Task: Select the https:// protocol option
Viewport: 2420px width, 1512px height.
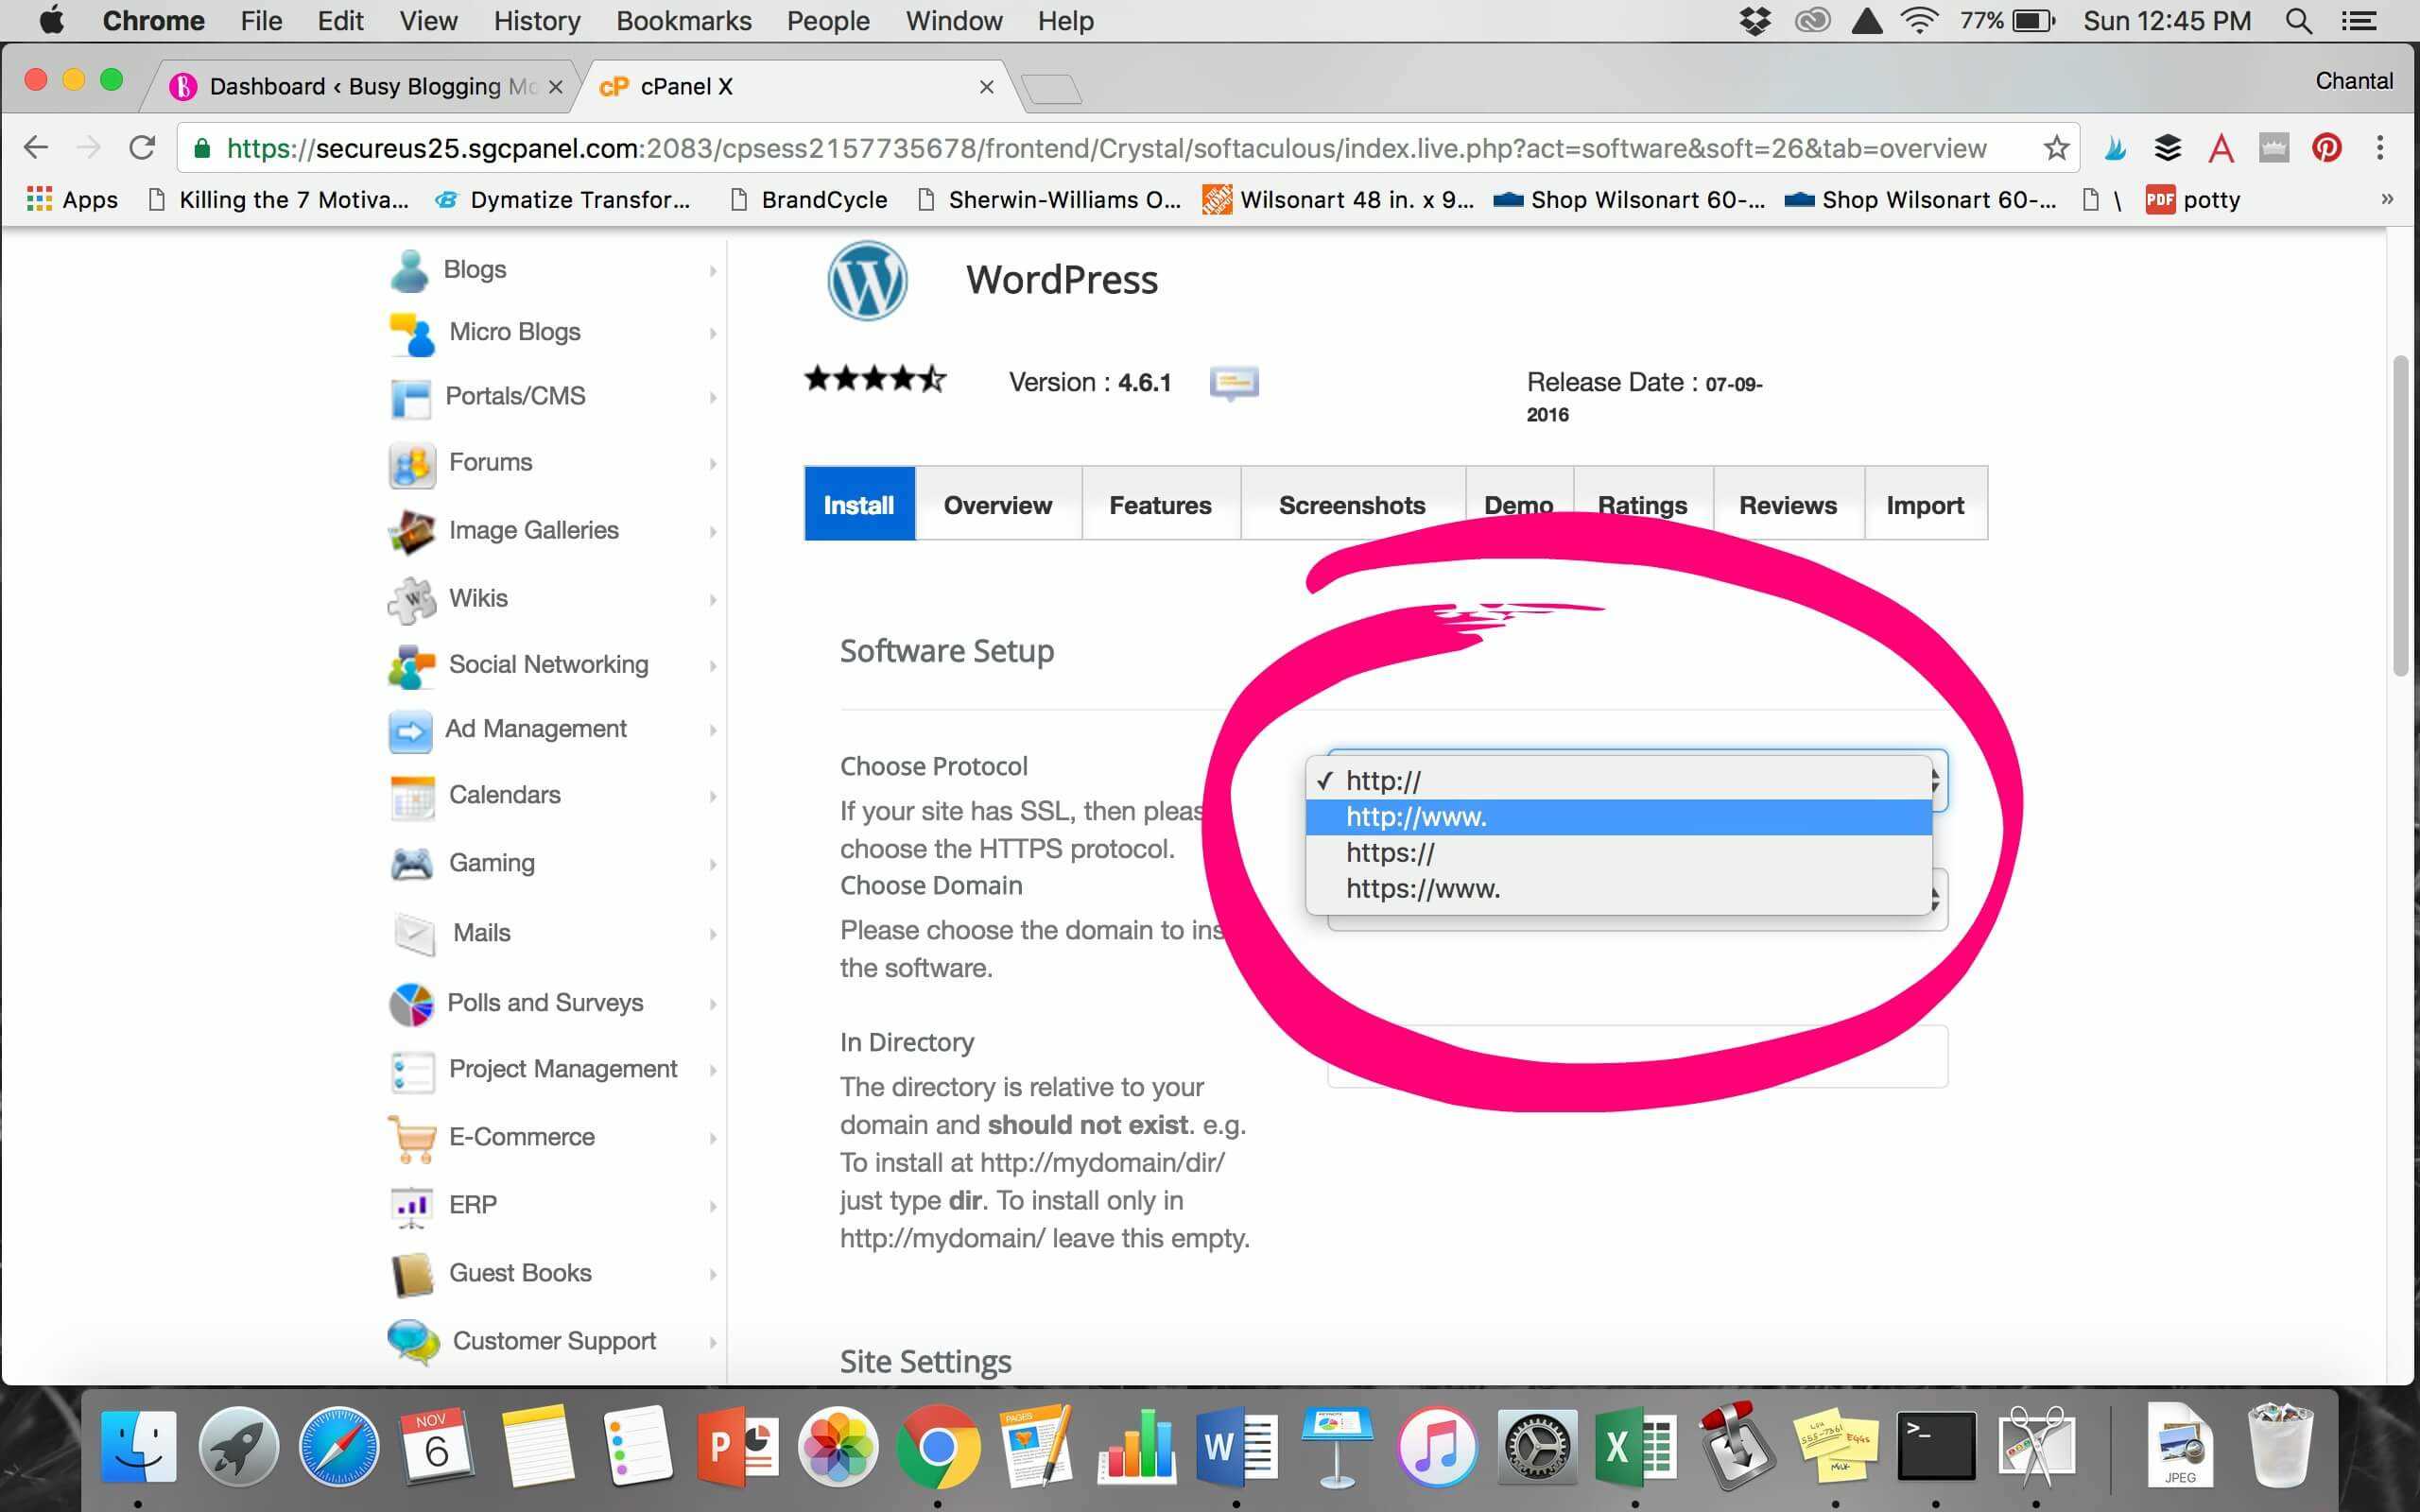Action: pos(1618,853)
